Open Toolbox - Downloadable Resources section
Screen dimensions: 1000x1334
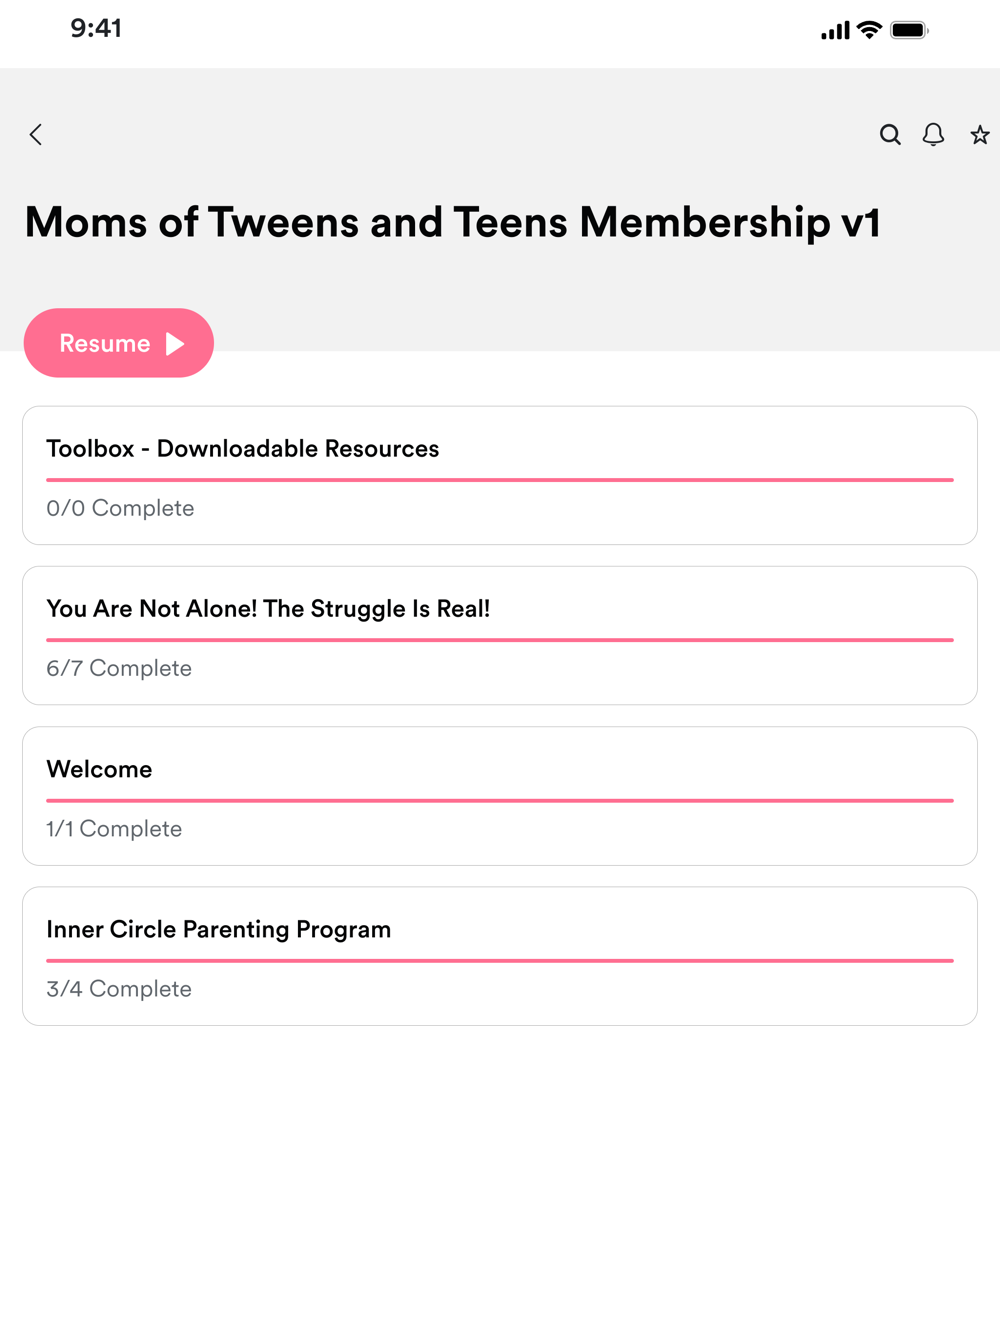point(243,449)
